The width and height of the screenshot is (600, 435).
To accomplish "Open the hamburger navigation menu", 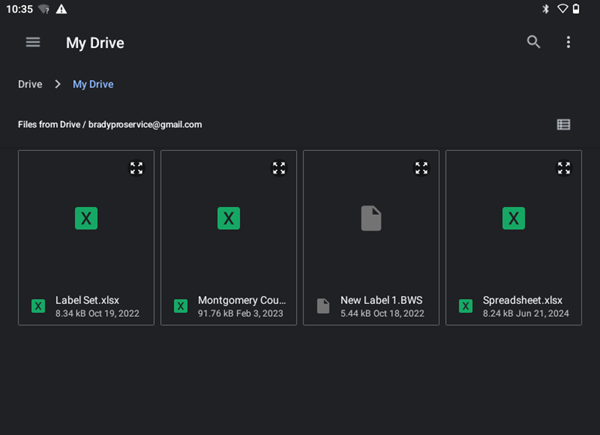I will click(x=33, y=42).
